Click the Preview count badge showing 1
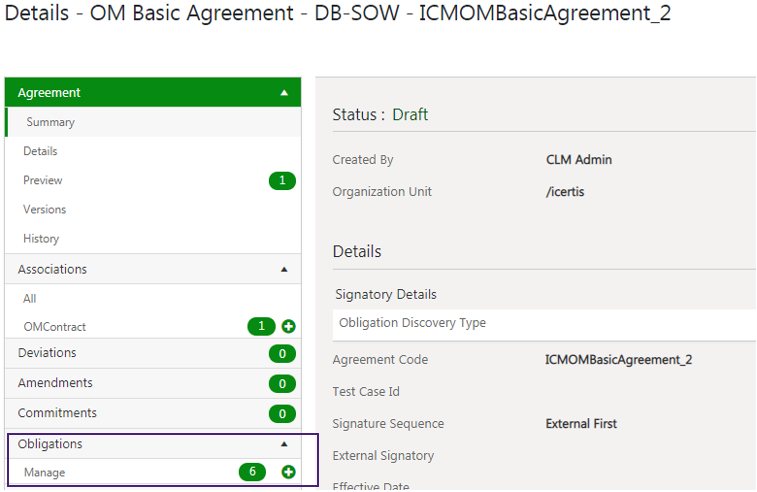This screenshot has width=757, height=492. coord(282,181)
